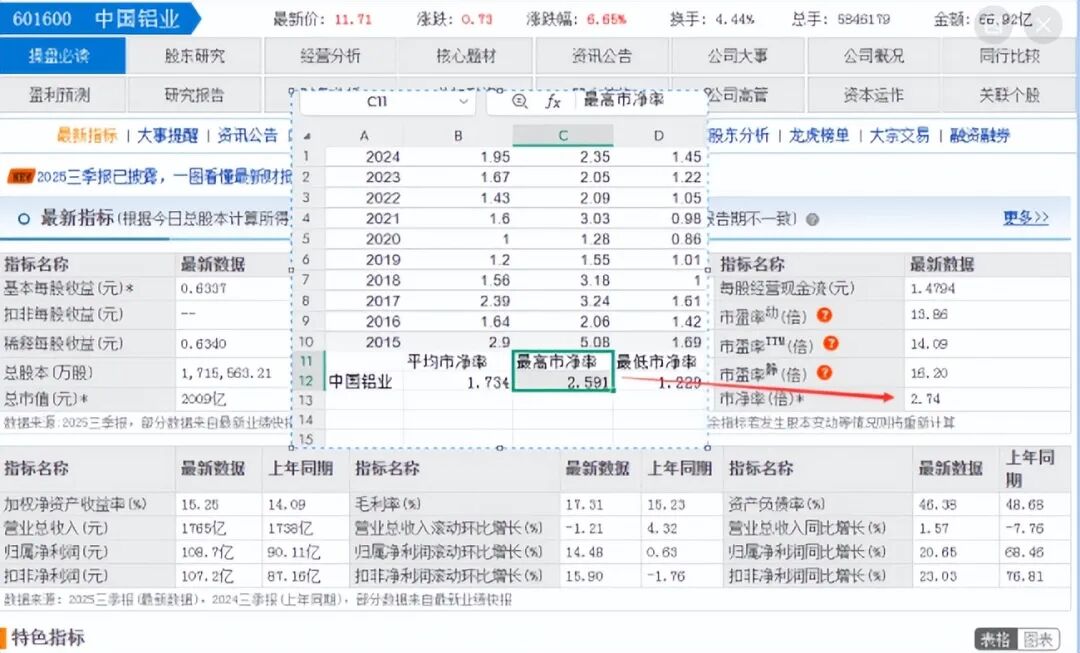Click the 资产负债率 value 46.38
This screenshot has height=653, width=1080.
click(x=937, y=505)
